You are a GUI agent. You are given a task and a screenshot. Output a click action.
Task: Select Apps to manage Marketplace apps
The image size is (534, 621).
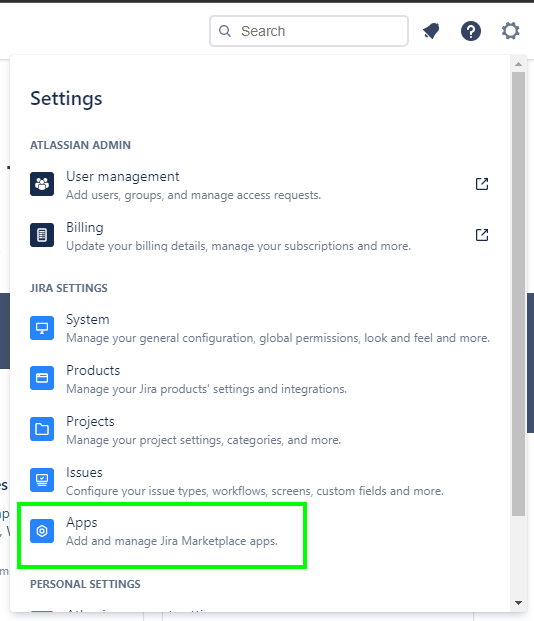[x=162, y=535]
